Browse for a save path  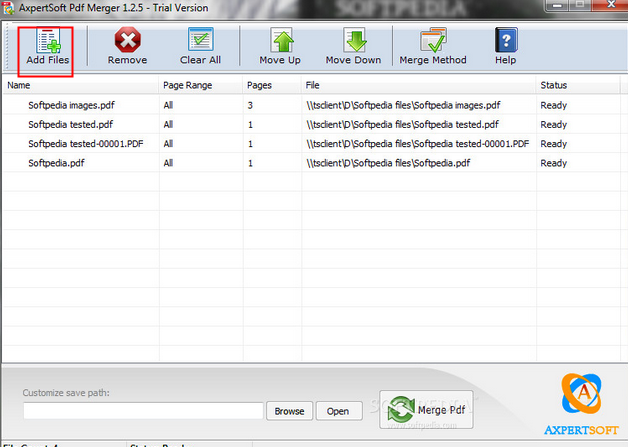(289, 411)
